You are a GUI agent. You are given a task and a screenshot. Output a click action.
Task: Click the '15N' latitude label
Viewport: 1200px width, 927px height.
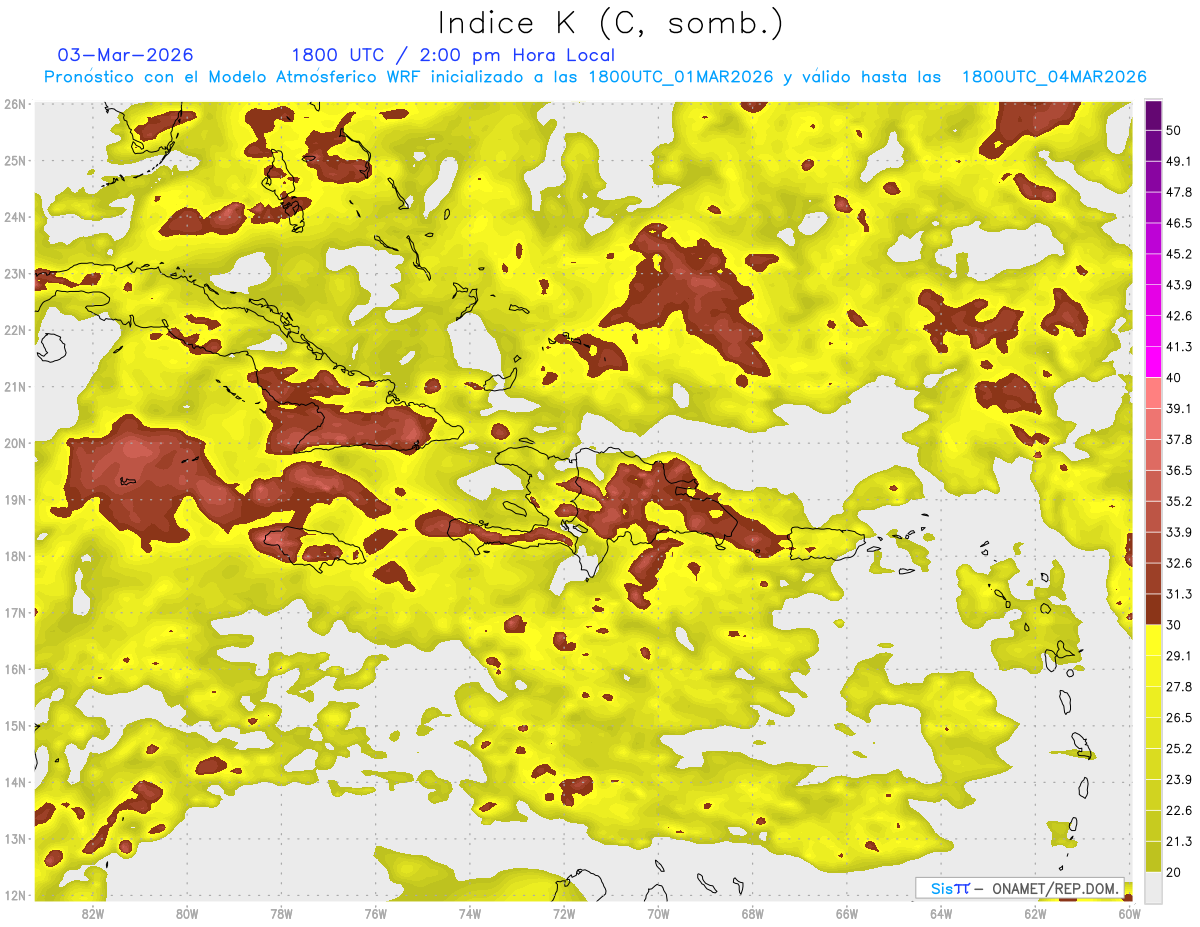(15, 725)
